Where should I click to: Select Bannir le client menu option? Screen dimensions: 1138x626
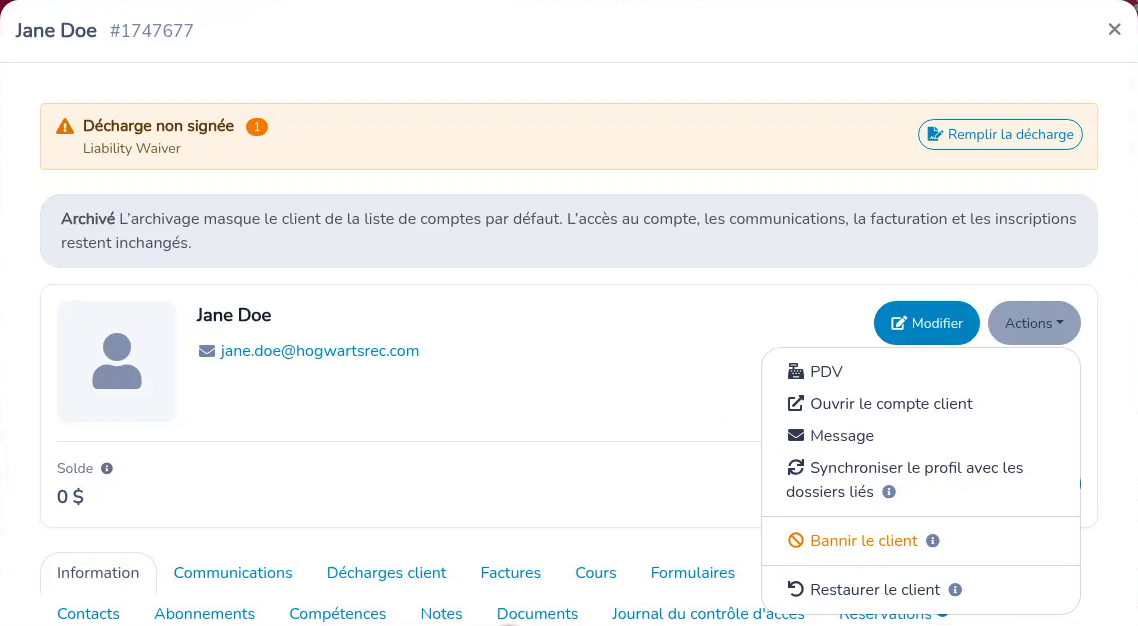pyautogui.click(x=921, y=540)
